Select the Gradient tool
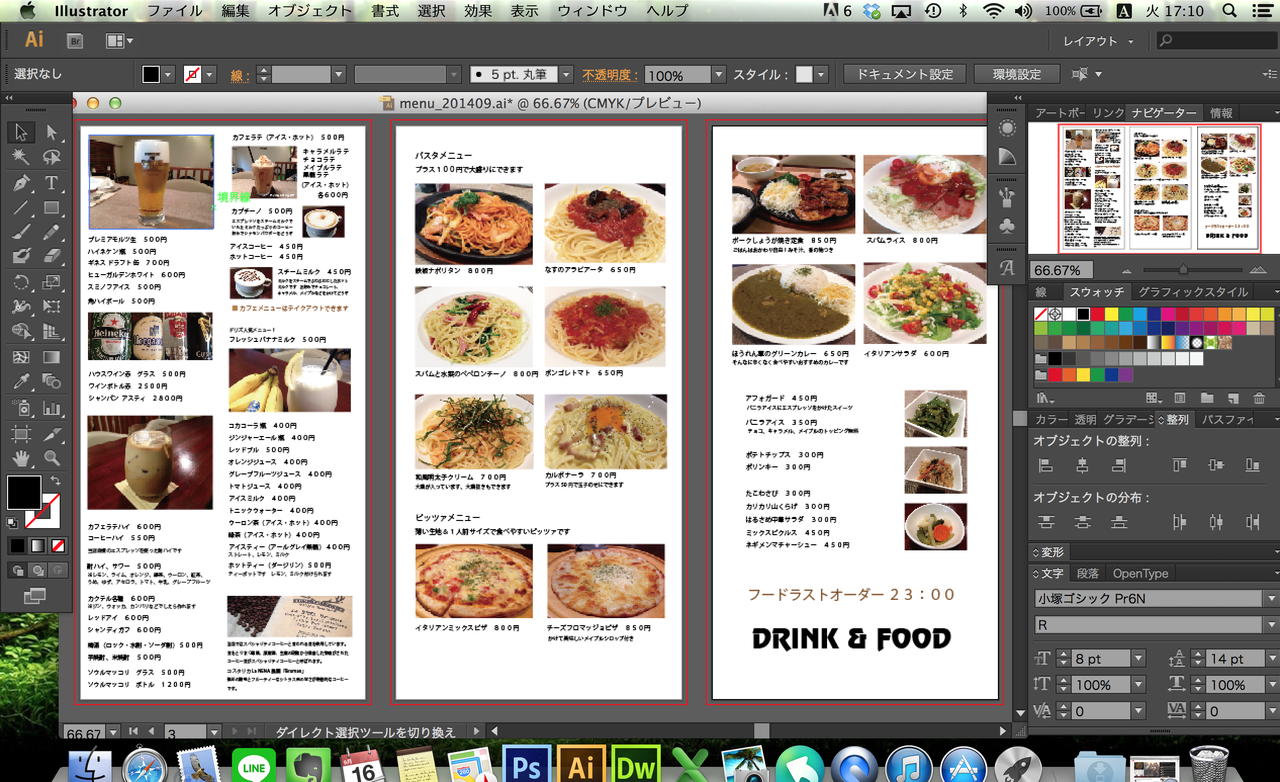The width and height of the screenshot is (1280, 782). point(52,357)
